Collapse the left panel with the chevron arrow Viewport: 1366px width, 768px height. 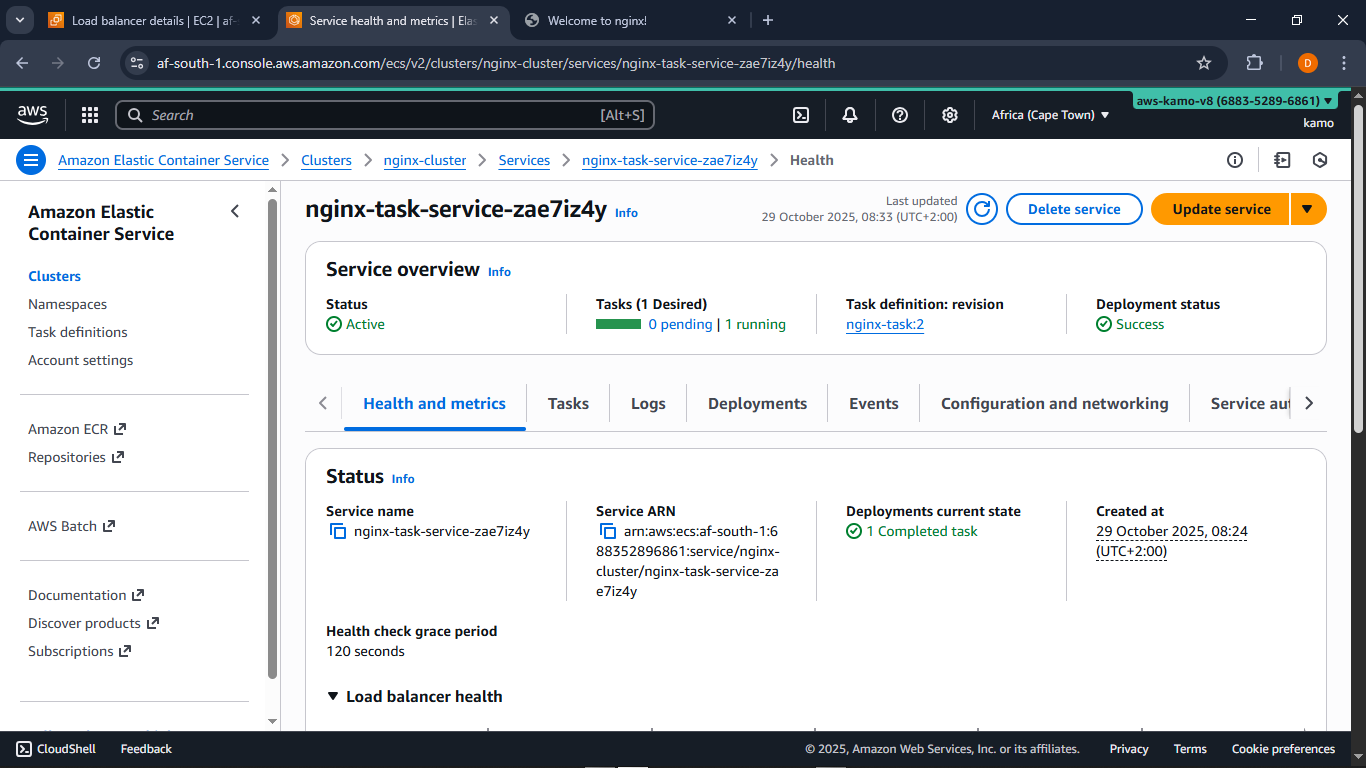point(235,211)
